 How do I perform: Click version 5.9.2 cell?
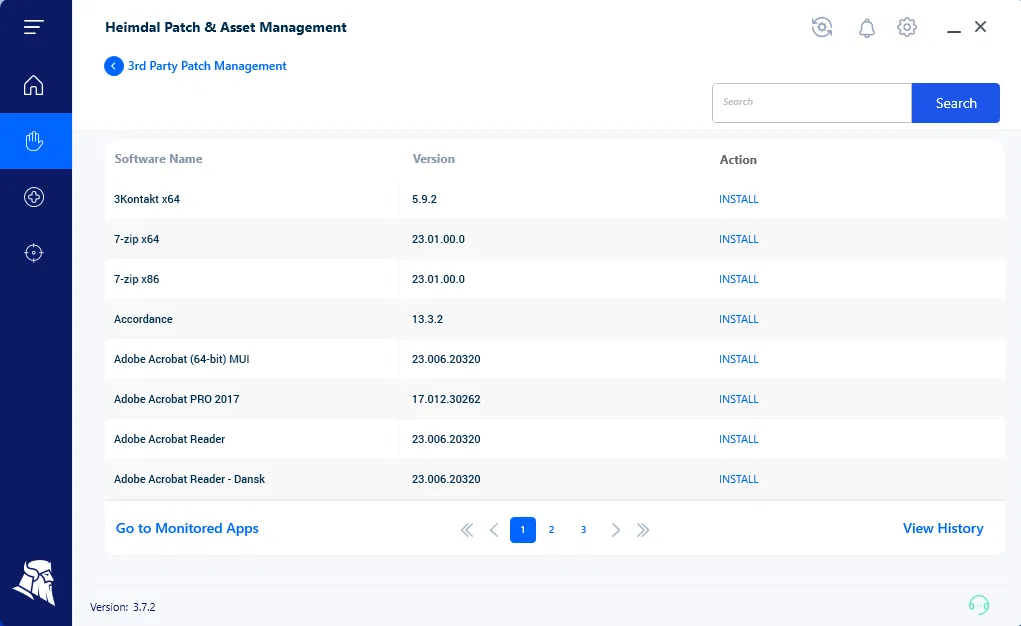[x=425, y=199]
